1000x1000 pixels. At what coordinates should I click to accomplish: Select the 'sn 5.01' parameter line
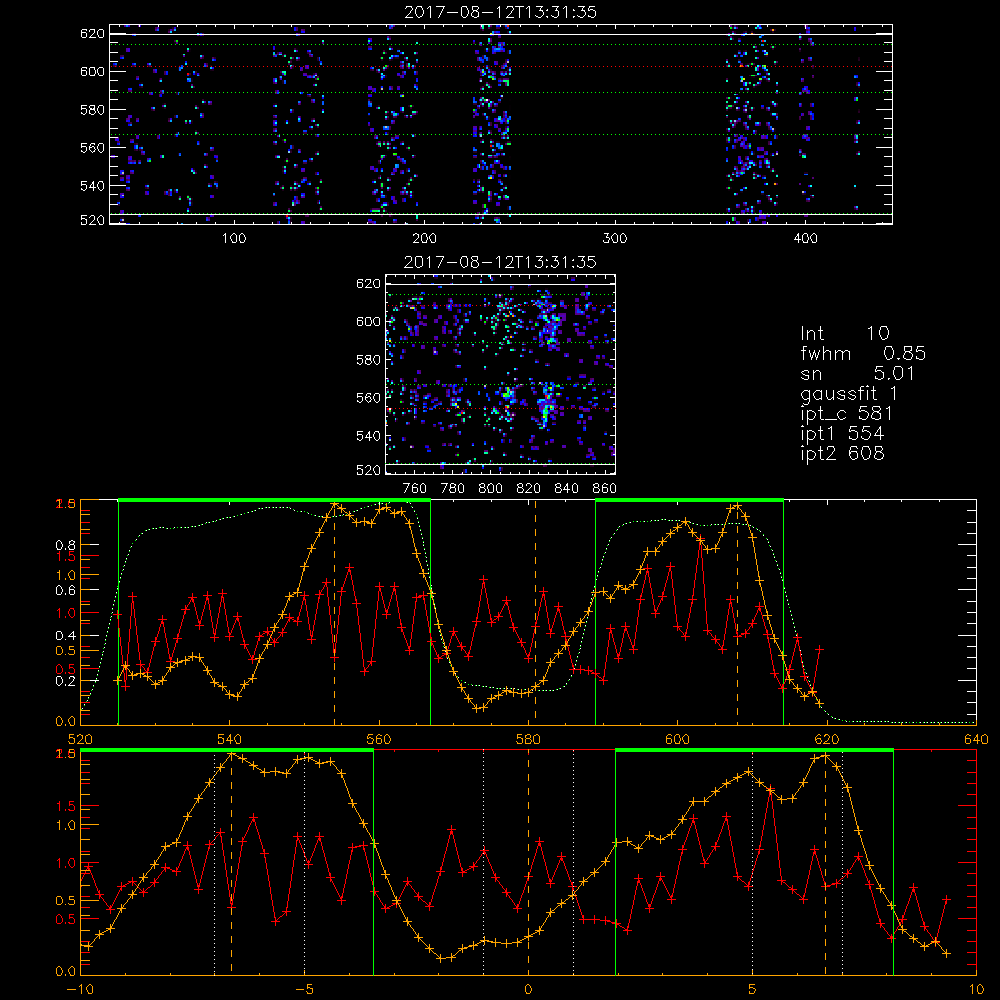tap(858, 373)
